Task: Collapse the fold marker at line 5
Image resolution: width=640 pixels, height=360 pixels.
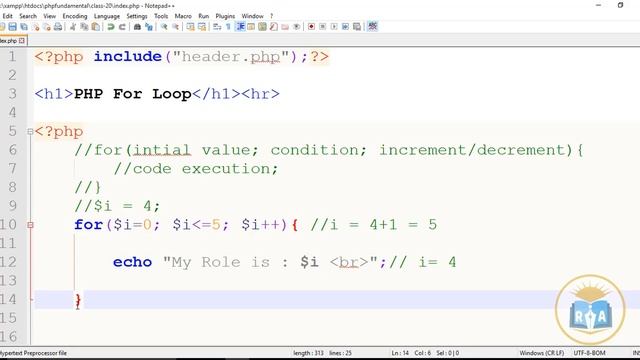Action: point(30,132)
